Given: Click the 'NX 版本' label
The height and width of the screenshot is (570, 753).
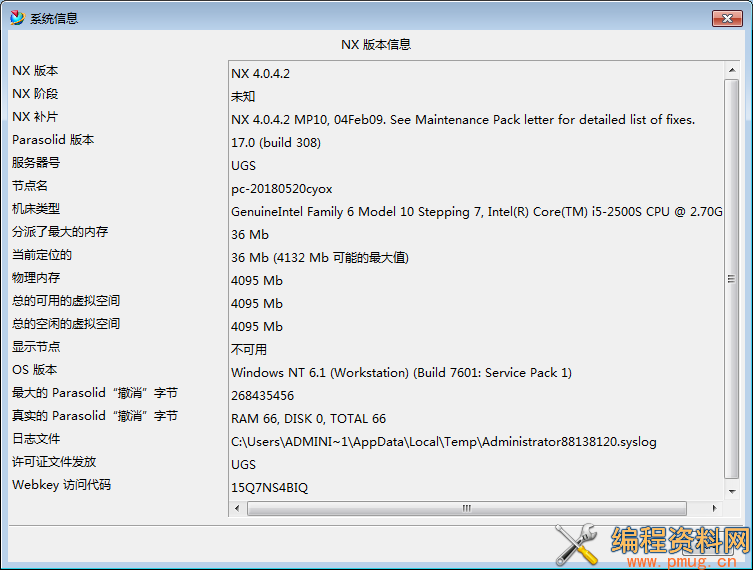Looking at the screenshot, I should (35, 71).
